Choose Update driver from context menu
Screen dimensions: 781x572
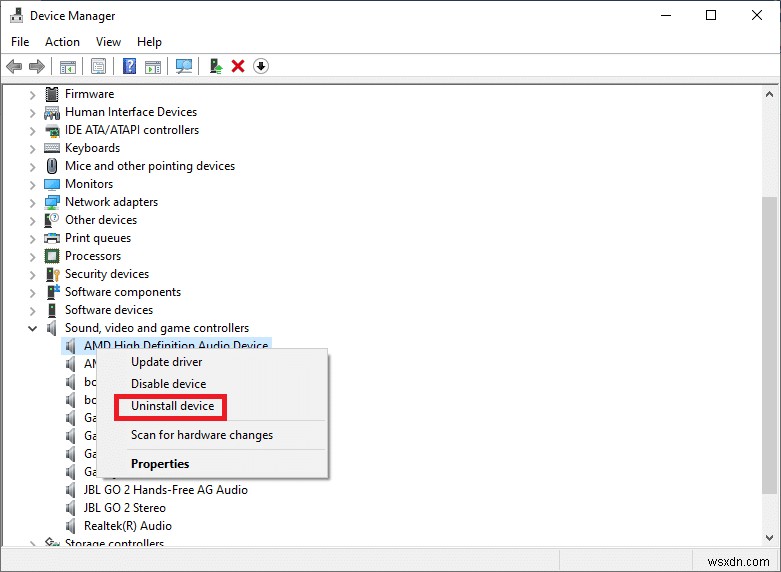pyautogui.click(x=213, y=362)
